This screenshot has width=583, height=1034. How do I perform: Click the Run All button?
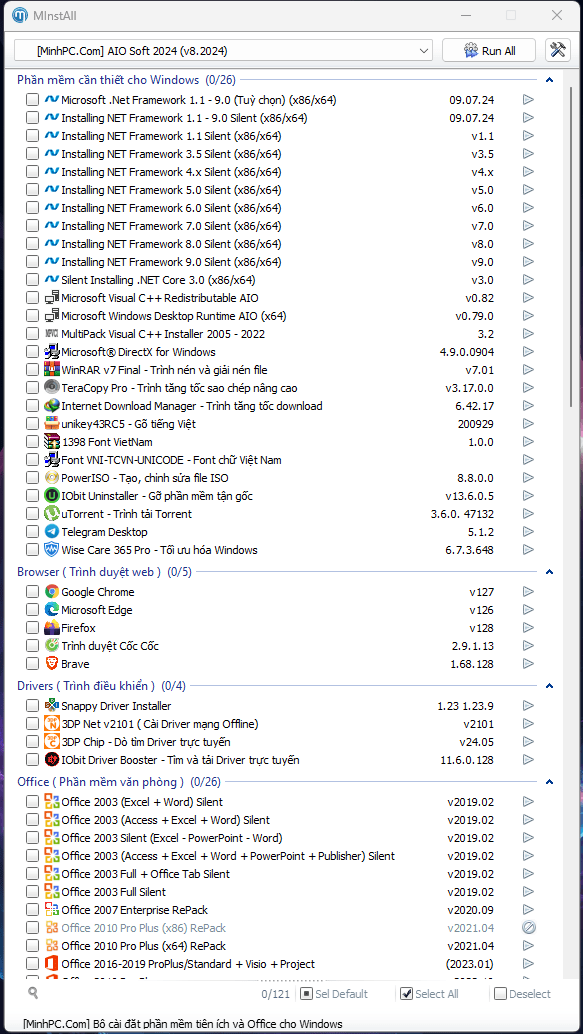(x=490, y=50)
